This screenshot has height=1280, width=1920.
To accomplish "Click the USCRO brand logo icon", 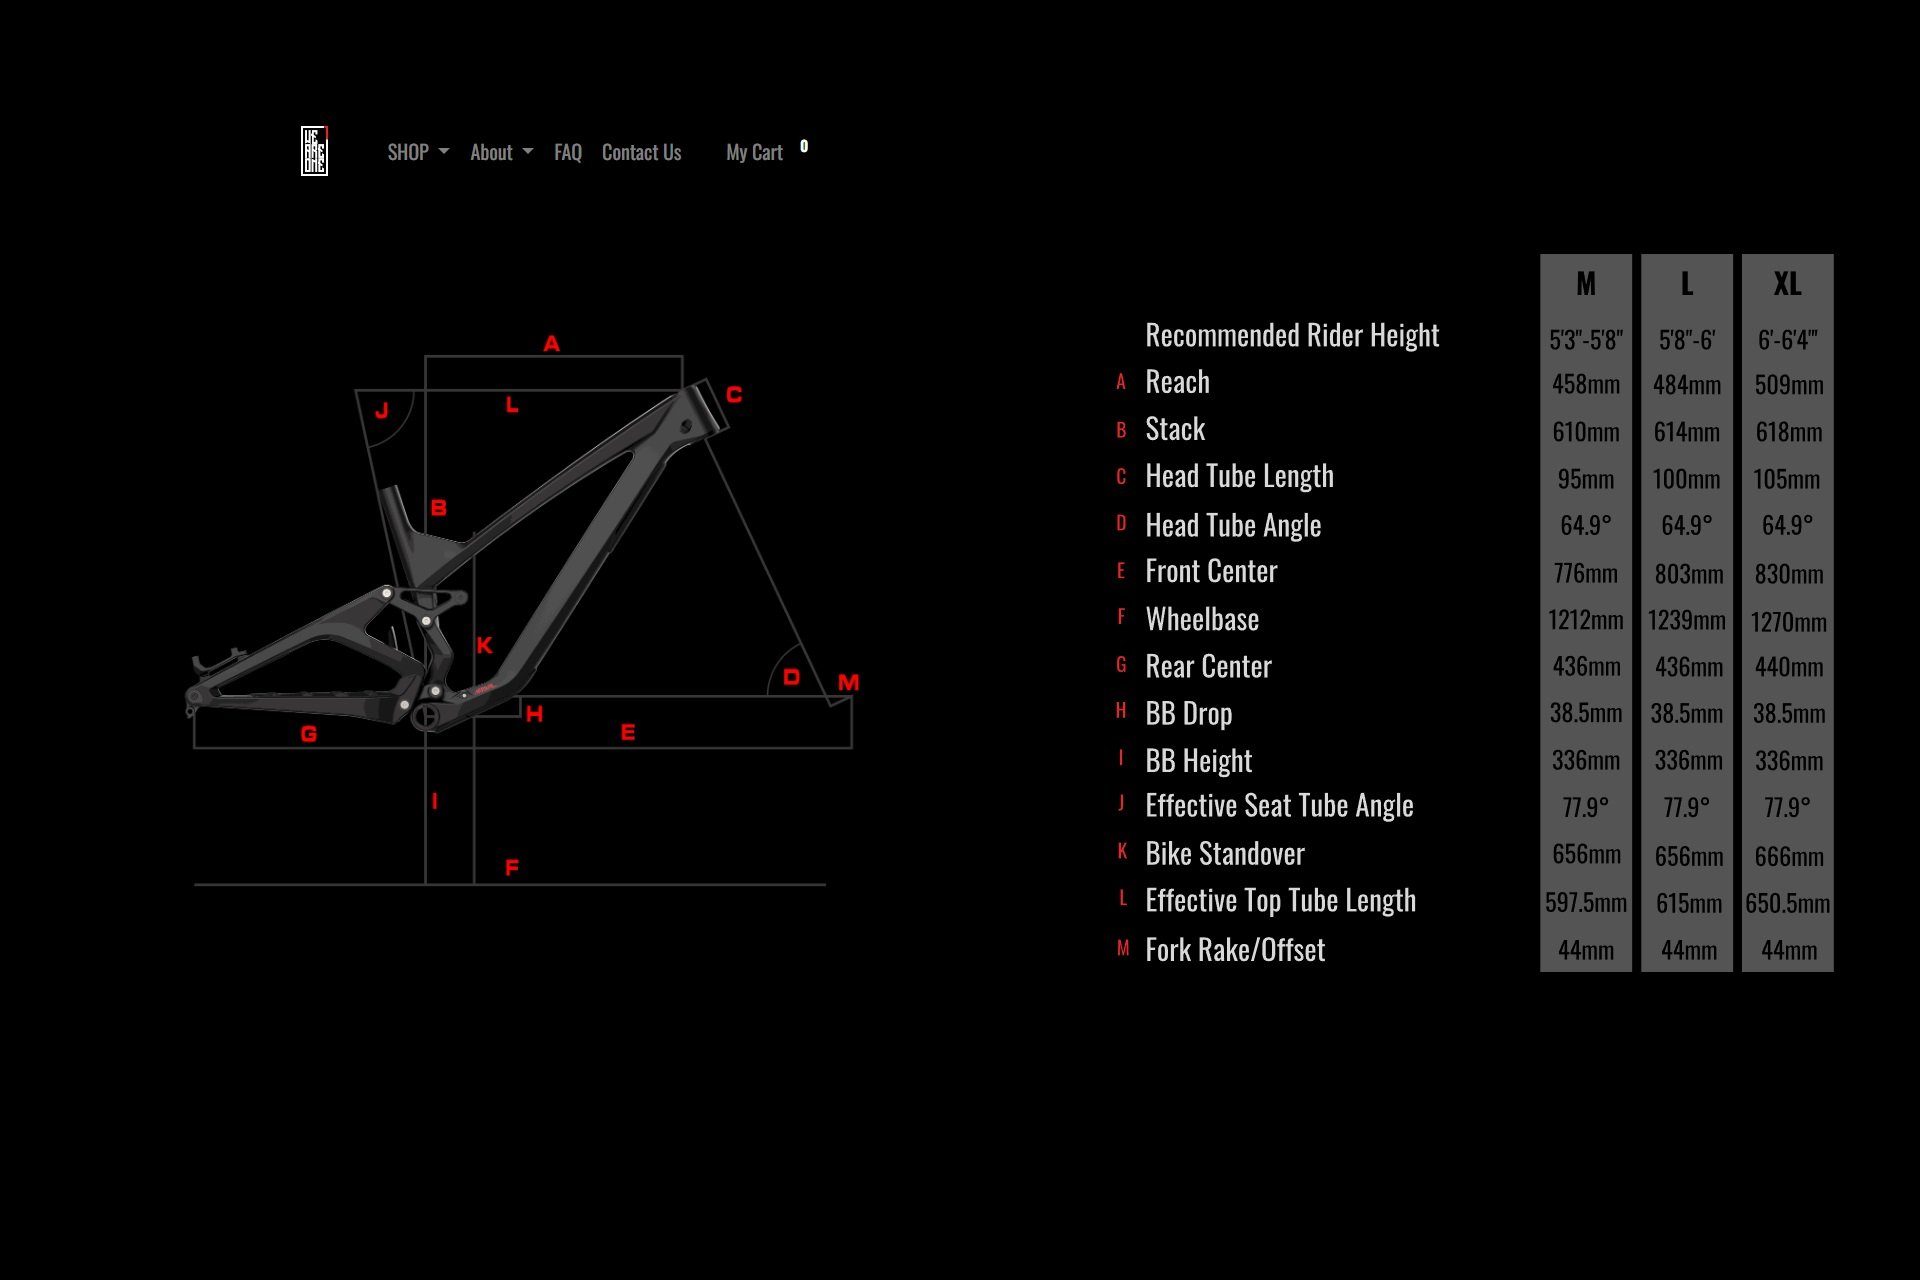I will 313,150.
